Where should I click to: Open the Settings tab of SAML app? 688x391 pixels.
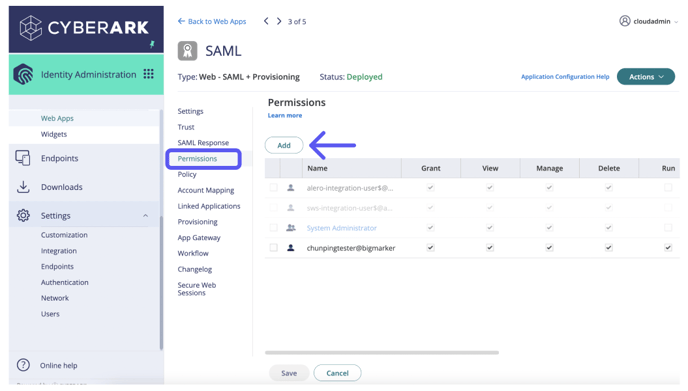pos(190,111)
